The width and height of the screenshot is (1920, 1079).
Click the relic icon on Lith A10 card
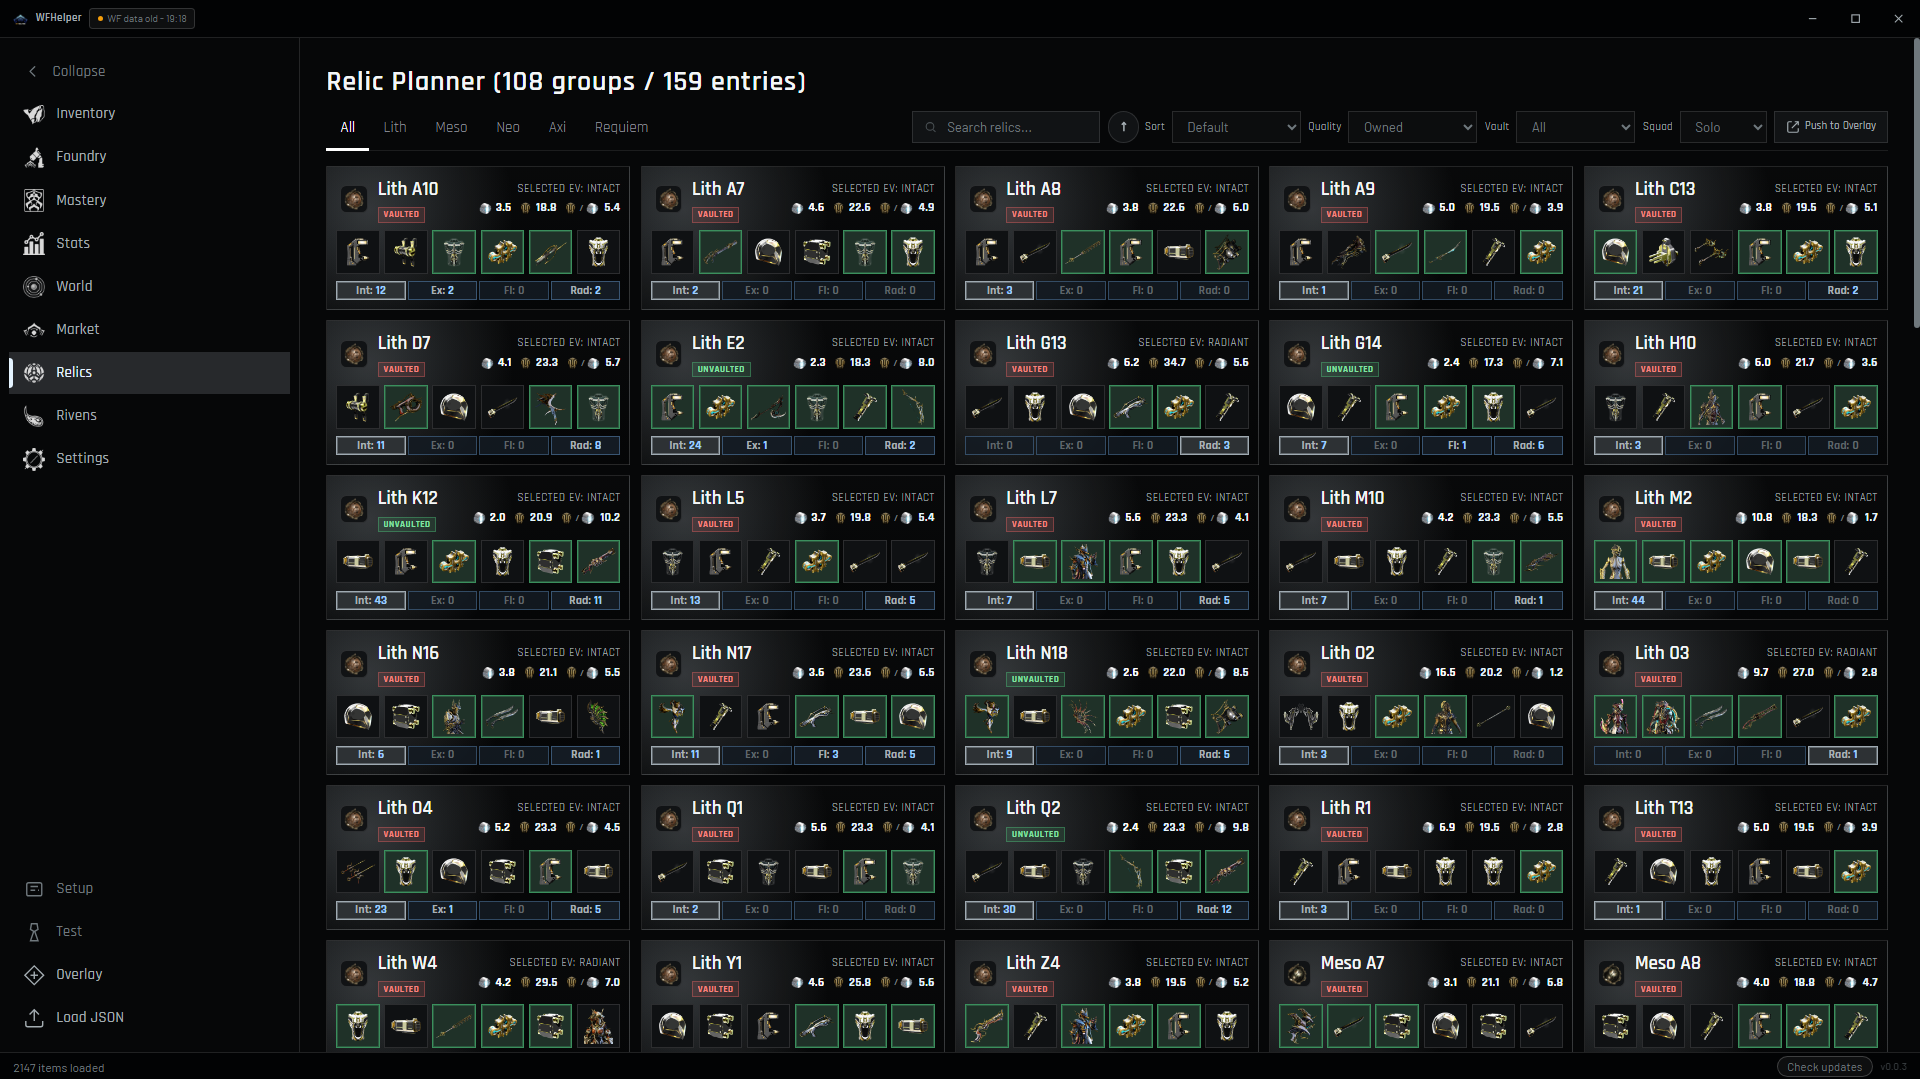click(x=354, y=199)
